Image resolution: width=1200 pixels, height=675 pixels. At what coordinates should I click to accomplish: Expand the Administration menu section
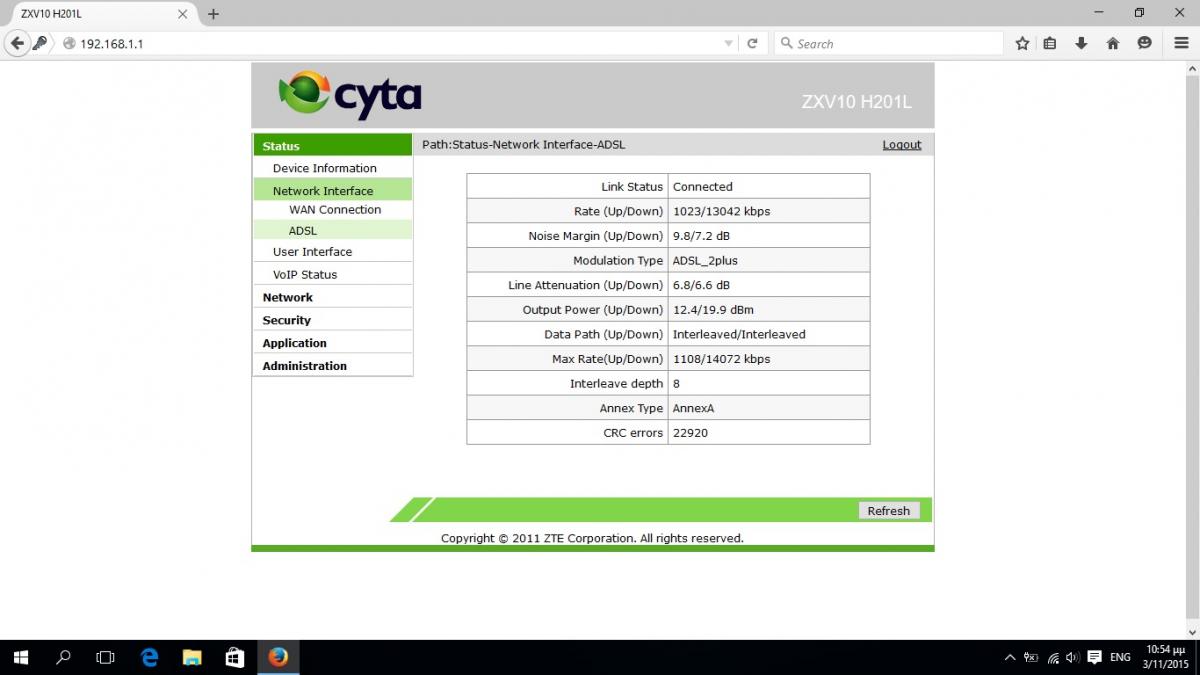coord(304,366)
